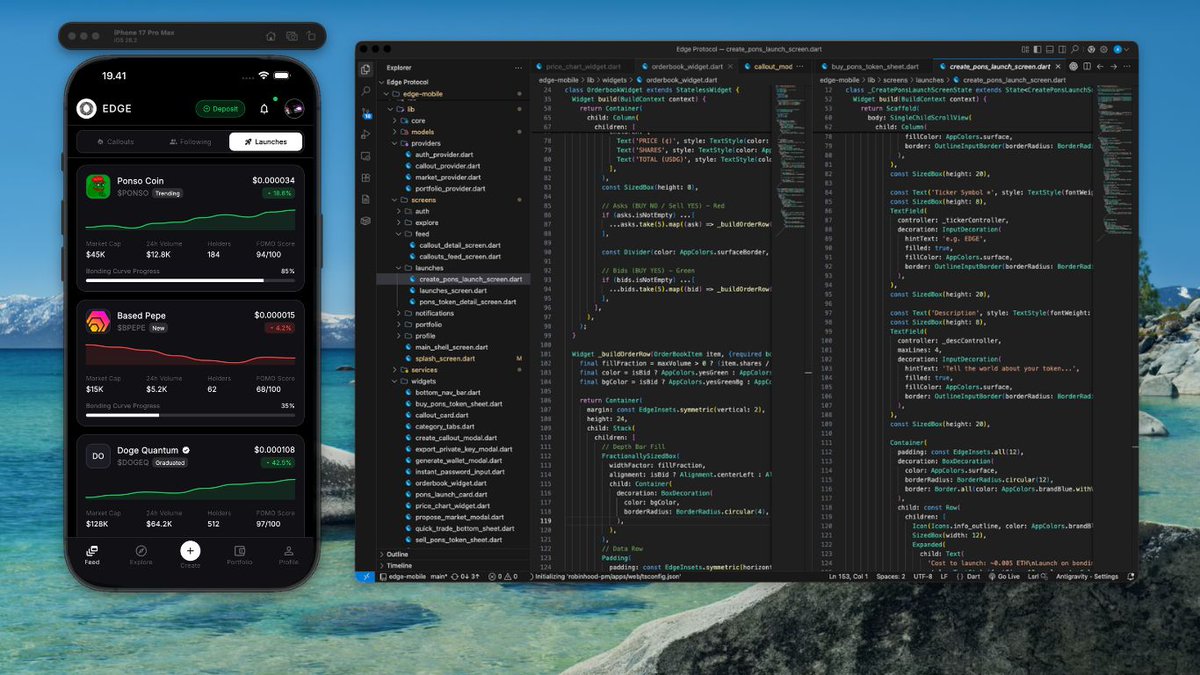Click Go Live in status bar
This screenshot has width=1200, height=675.
[x=1003, y=576]
